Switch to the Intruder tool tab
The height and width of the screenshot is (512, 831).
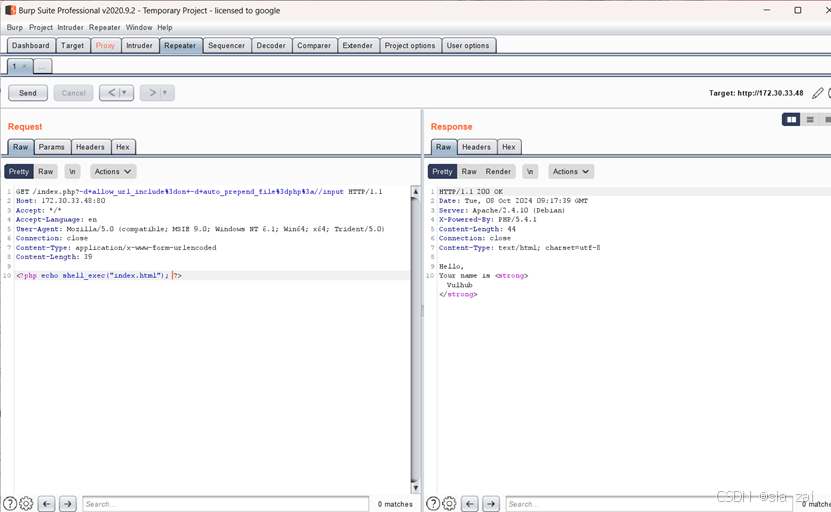pyautogui.click(x=139, y=46)
